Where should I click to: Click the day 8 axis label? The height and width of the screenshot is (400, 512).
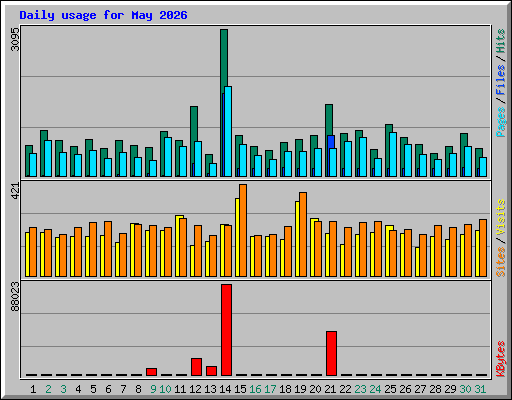click(138, 389)
